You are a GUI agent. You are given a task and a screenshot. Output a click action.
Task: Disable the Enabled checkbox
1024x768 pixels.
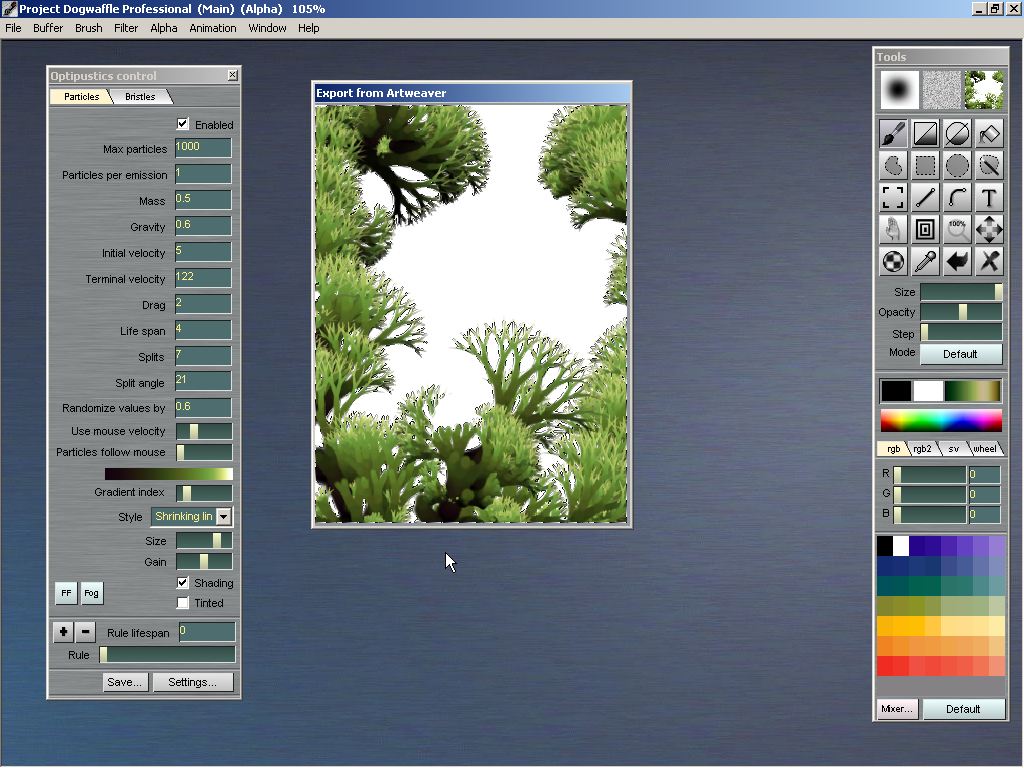click(183, 124)
